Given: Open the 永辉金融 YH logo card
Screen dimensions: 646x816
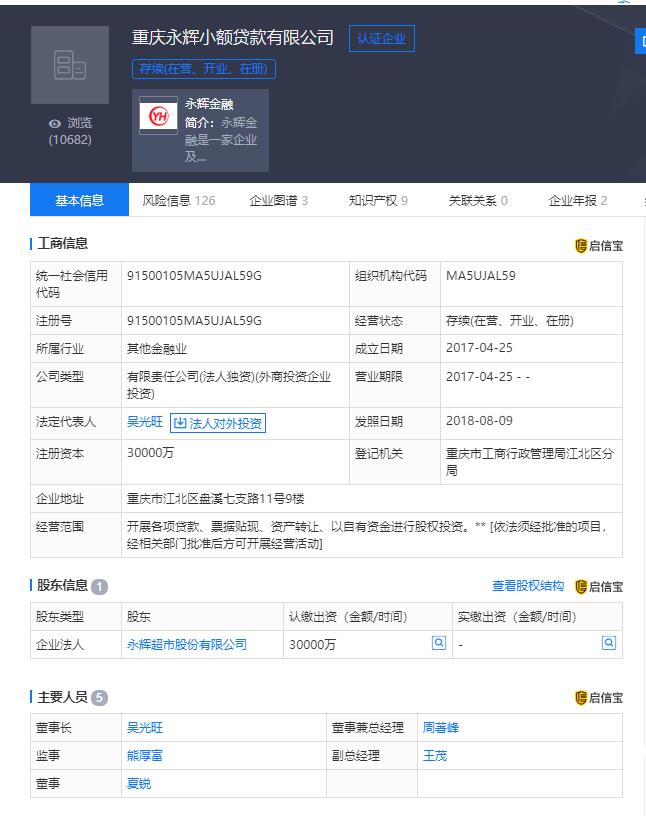Looking at the screenshot, I should point(200,130).
